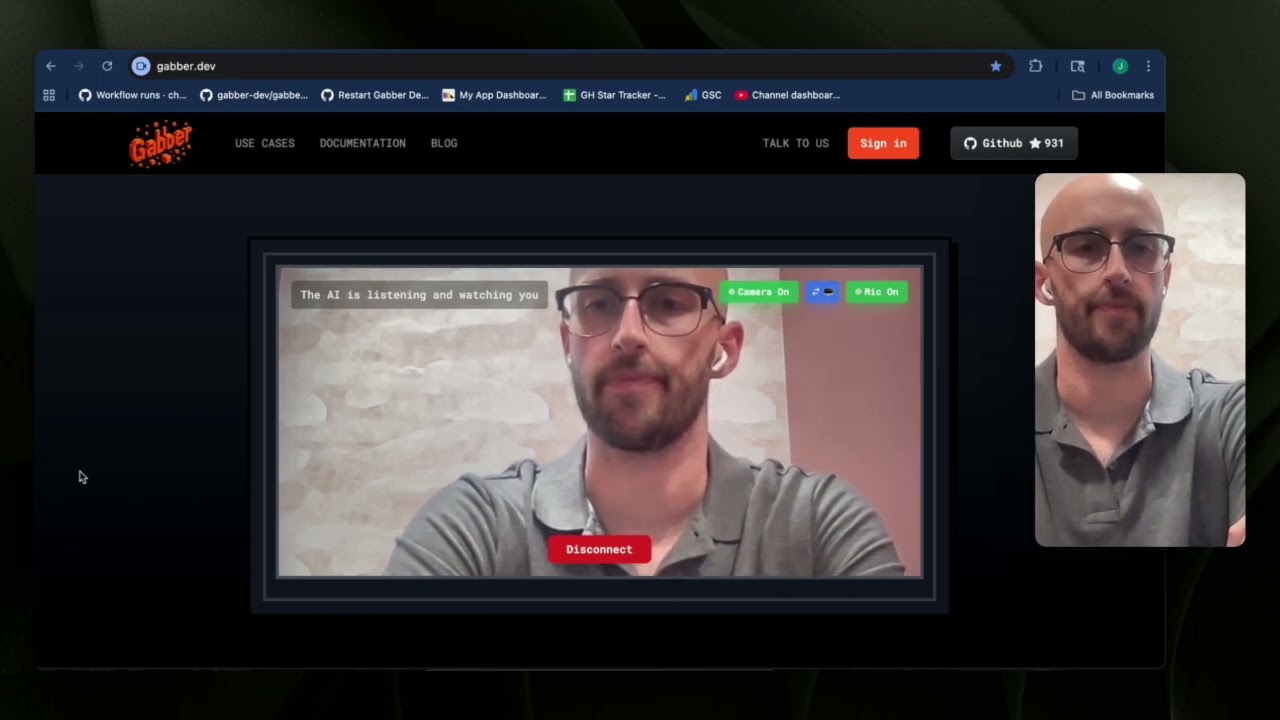1280x720 pixels.
Task: Open the BLOG nav item
Action: (x=444, y=143)
